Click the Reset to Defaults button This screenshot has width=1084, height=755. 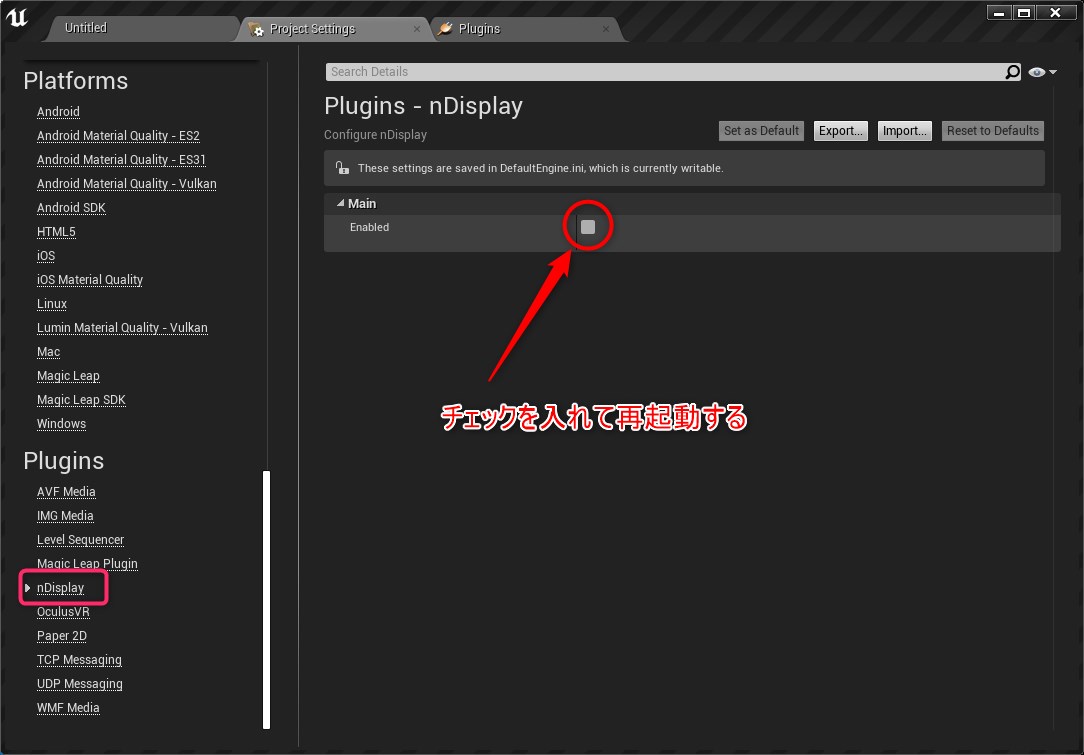click(x=993, y=131)
